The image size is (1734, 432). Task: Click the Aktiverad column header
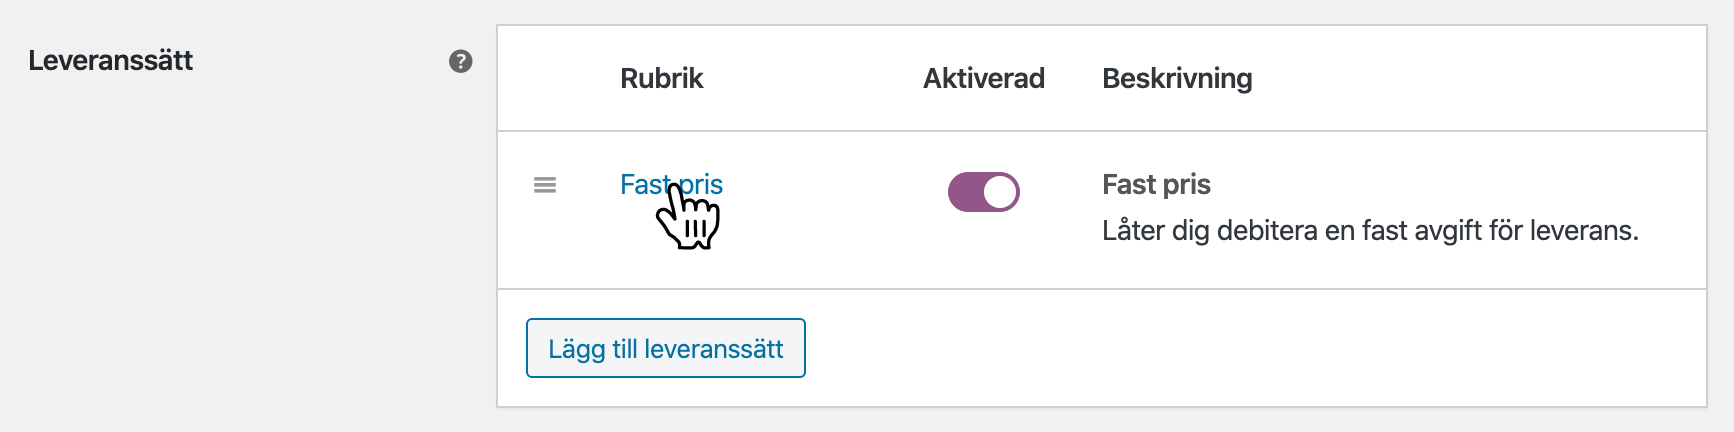pos(983,79)
